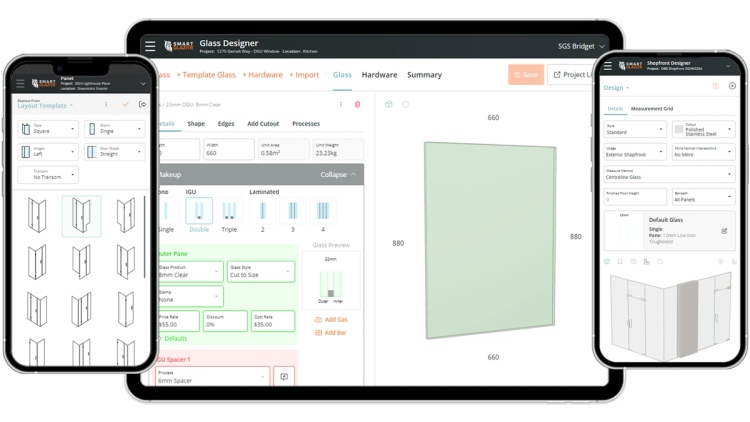Click Add Bar link
This screenshot has height=422, width=750.
[x=331, y=333]
